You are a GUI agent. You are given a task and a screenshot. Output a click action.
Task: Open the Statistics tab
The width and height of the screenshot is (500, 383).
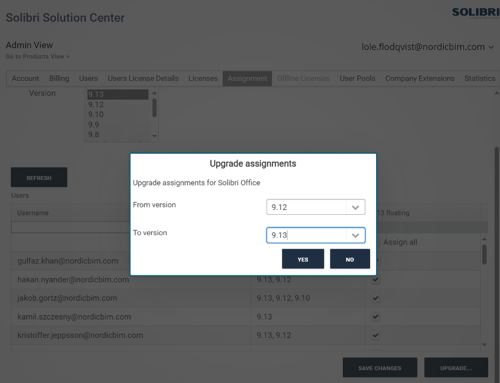[x=480, y=78]
